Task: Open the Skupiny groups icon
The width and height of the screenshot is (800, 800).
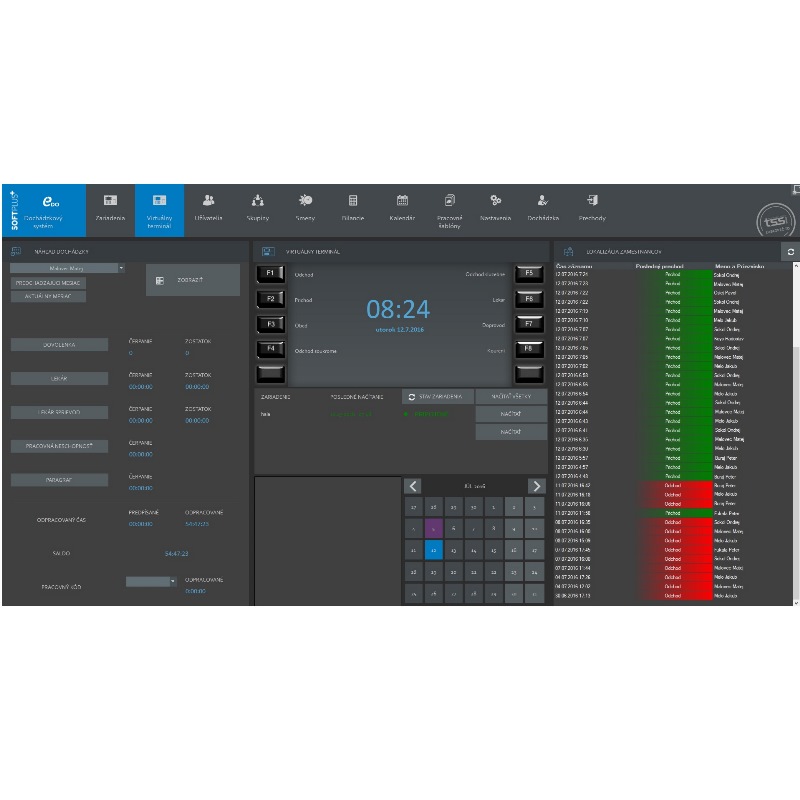Action: 258,201
